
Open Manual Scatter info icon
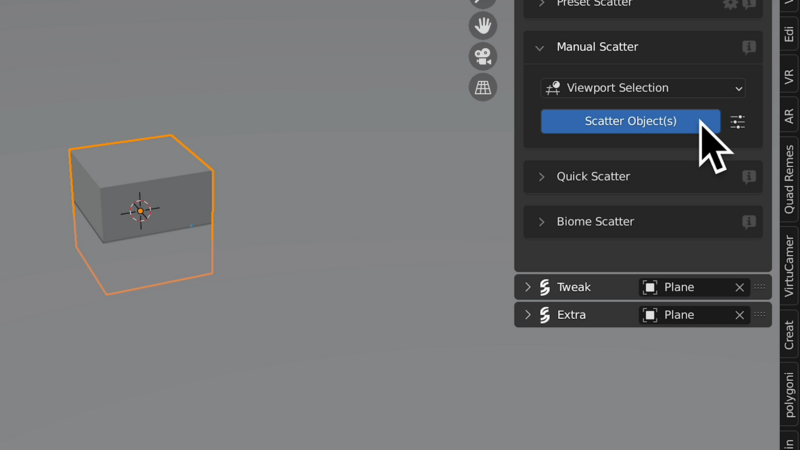click(x=748, y=47)
